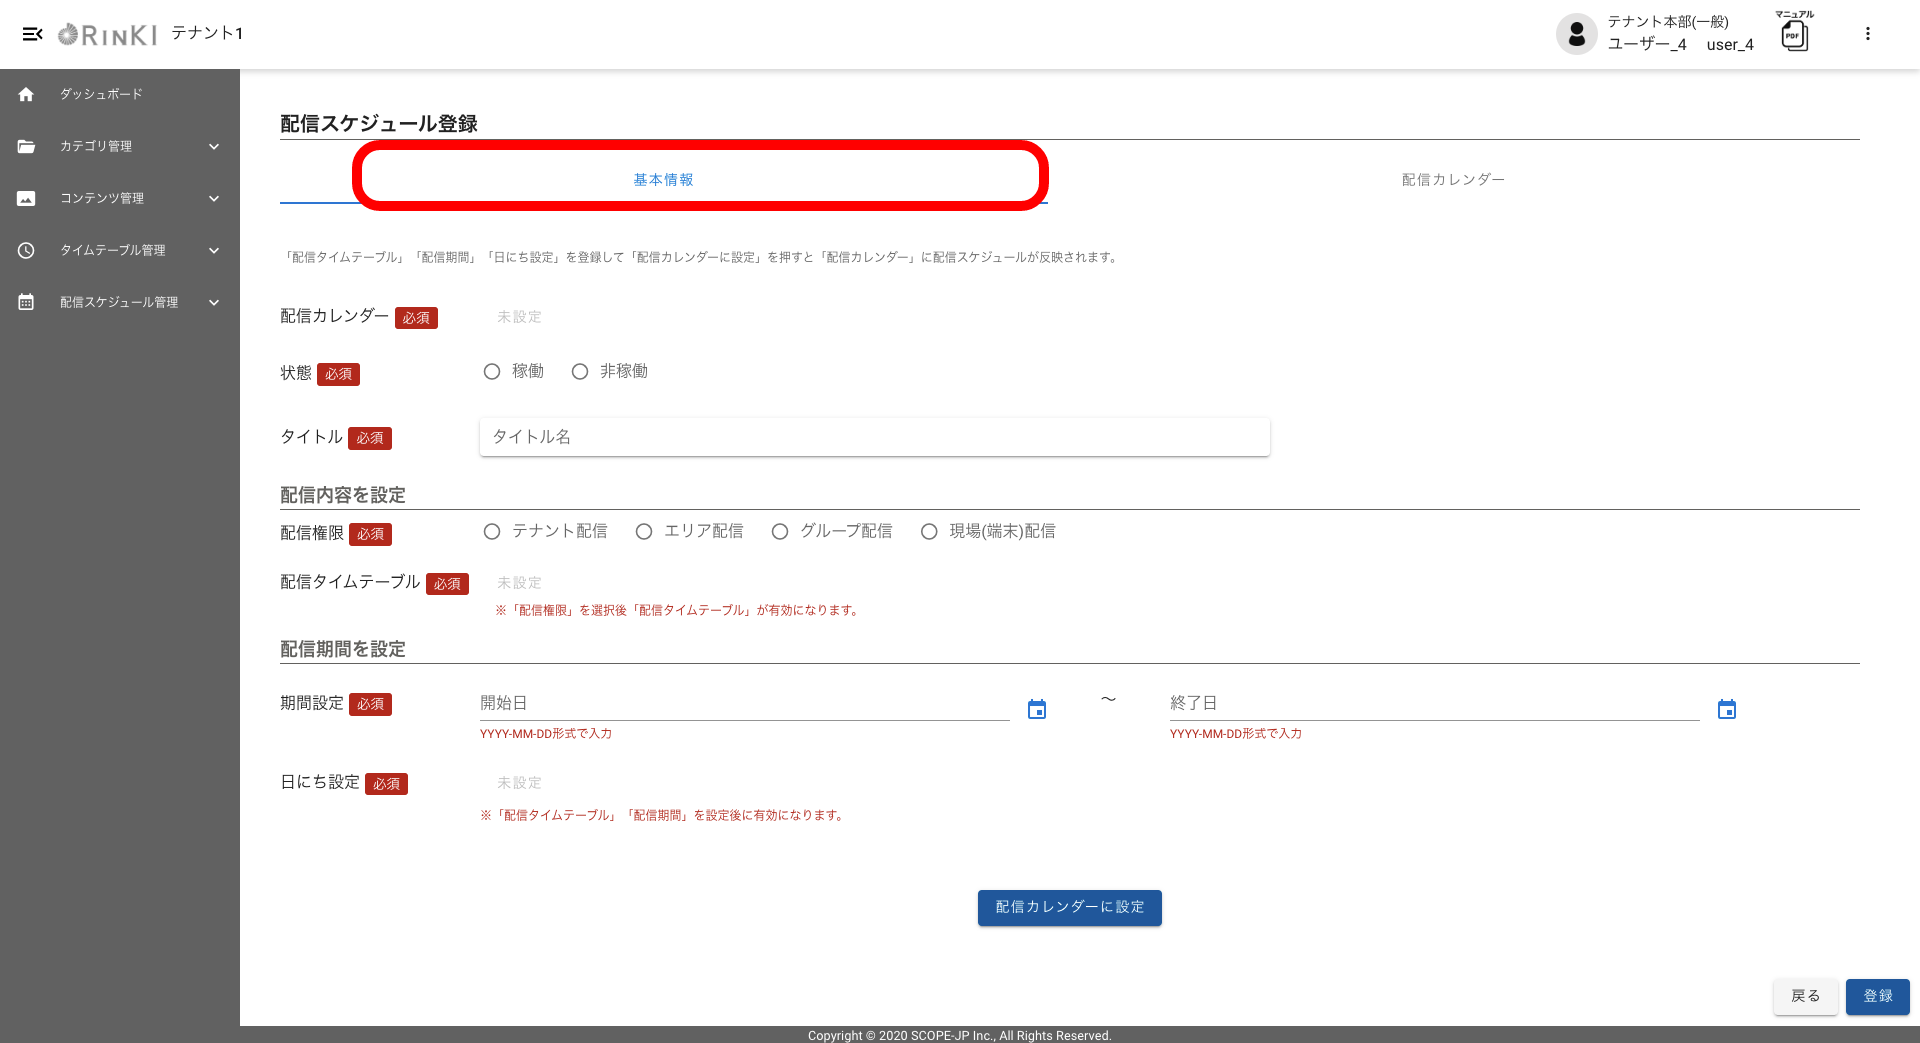Expand the コンテンツ管理 sidebar menu
The image size is (1920, 1043).
[x=120, y=198]
